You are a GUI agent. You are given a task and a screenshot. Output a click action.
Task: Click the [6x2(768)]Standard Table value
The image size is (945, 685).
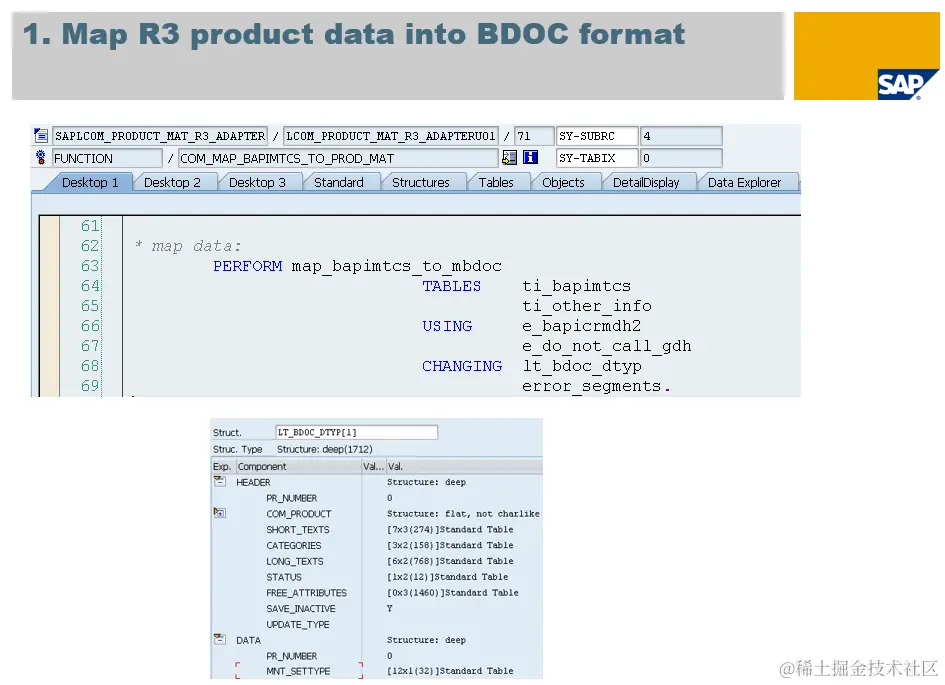pyautogui.click(x=450, y=560)
